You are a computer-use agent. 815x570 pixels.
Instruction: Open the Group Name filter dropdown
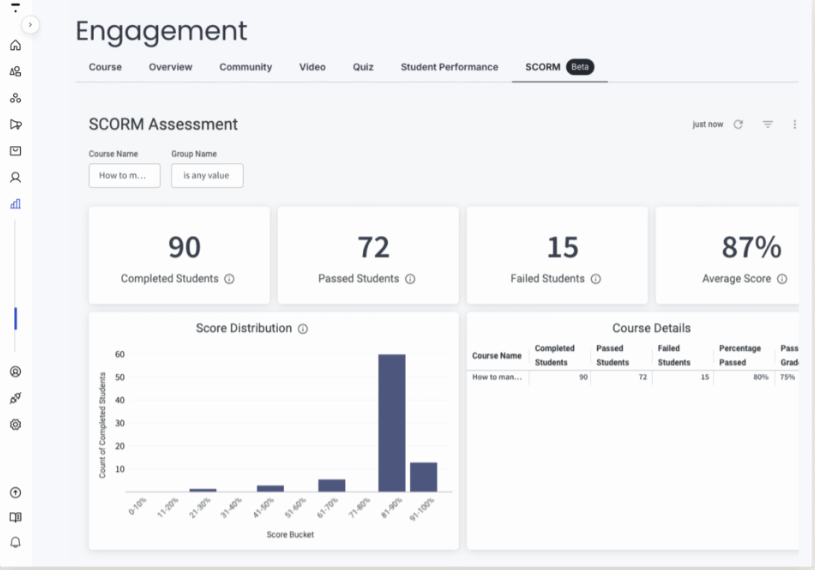tap(206, 175)
